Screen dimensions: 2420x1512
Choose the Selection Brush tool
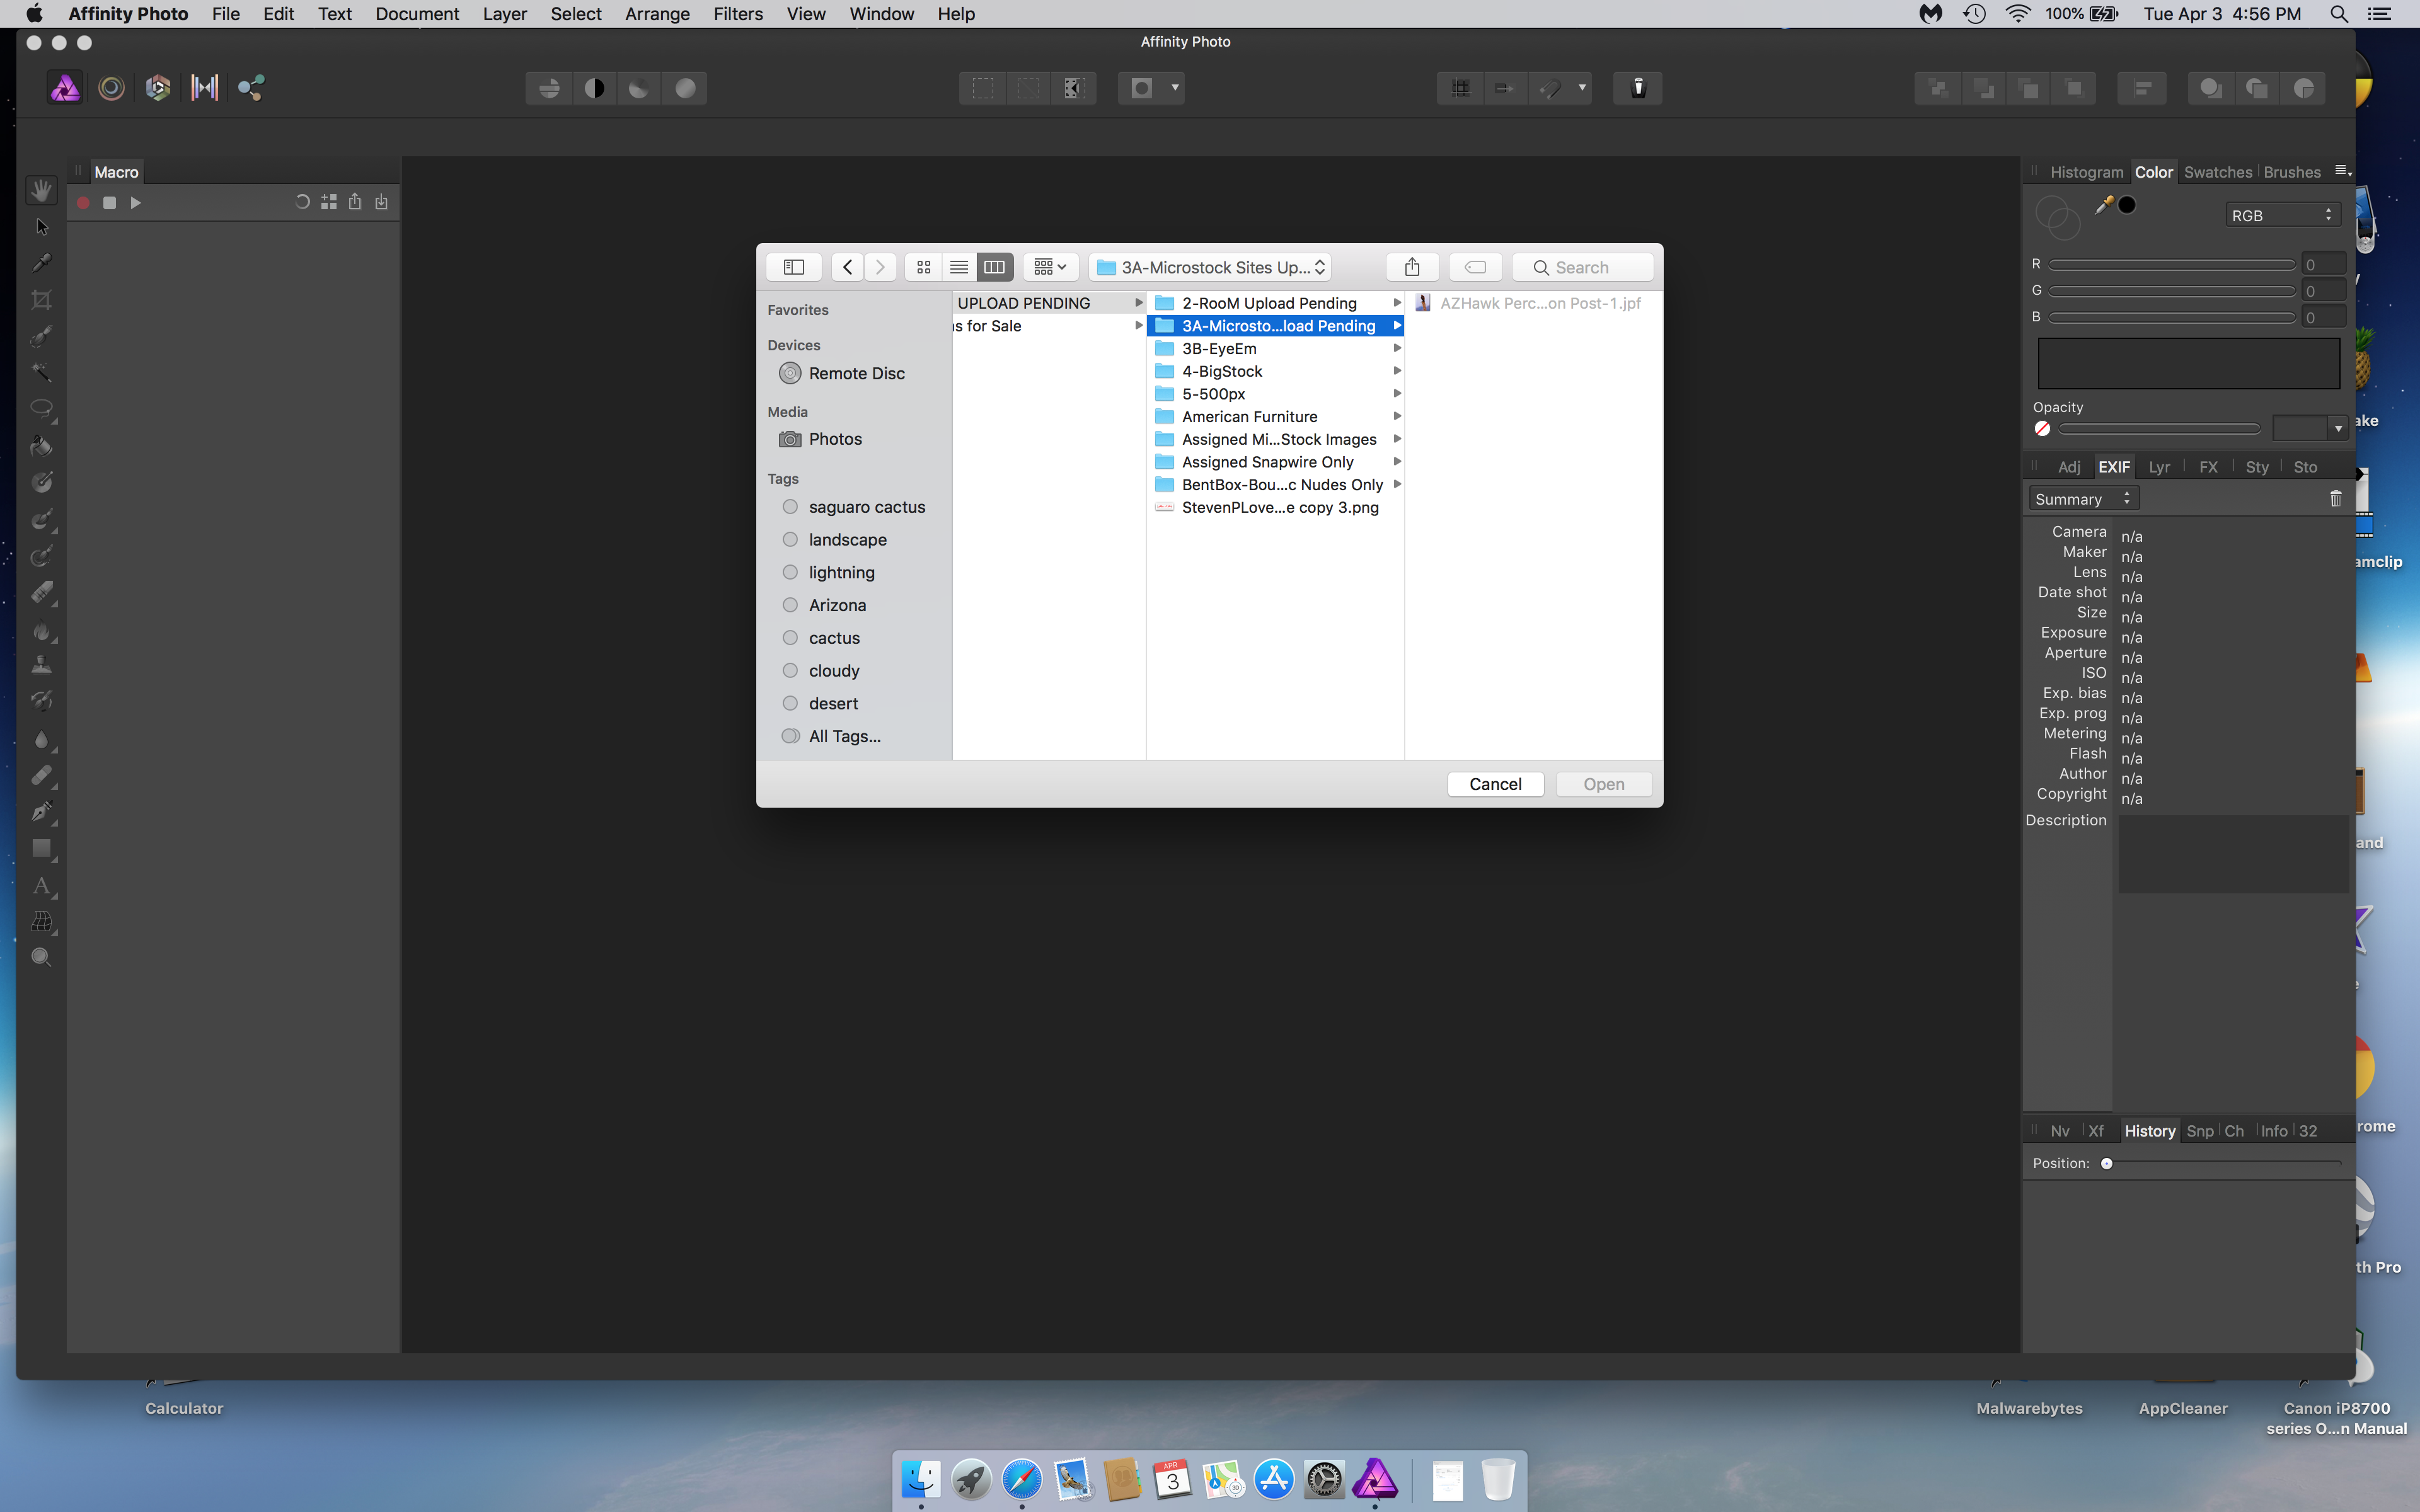[41, 336]
